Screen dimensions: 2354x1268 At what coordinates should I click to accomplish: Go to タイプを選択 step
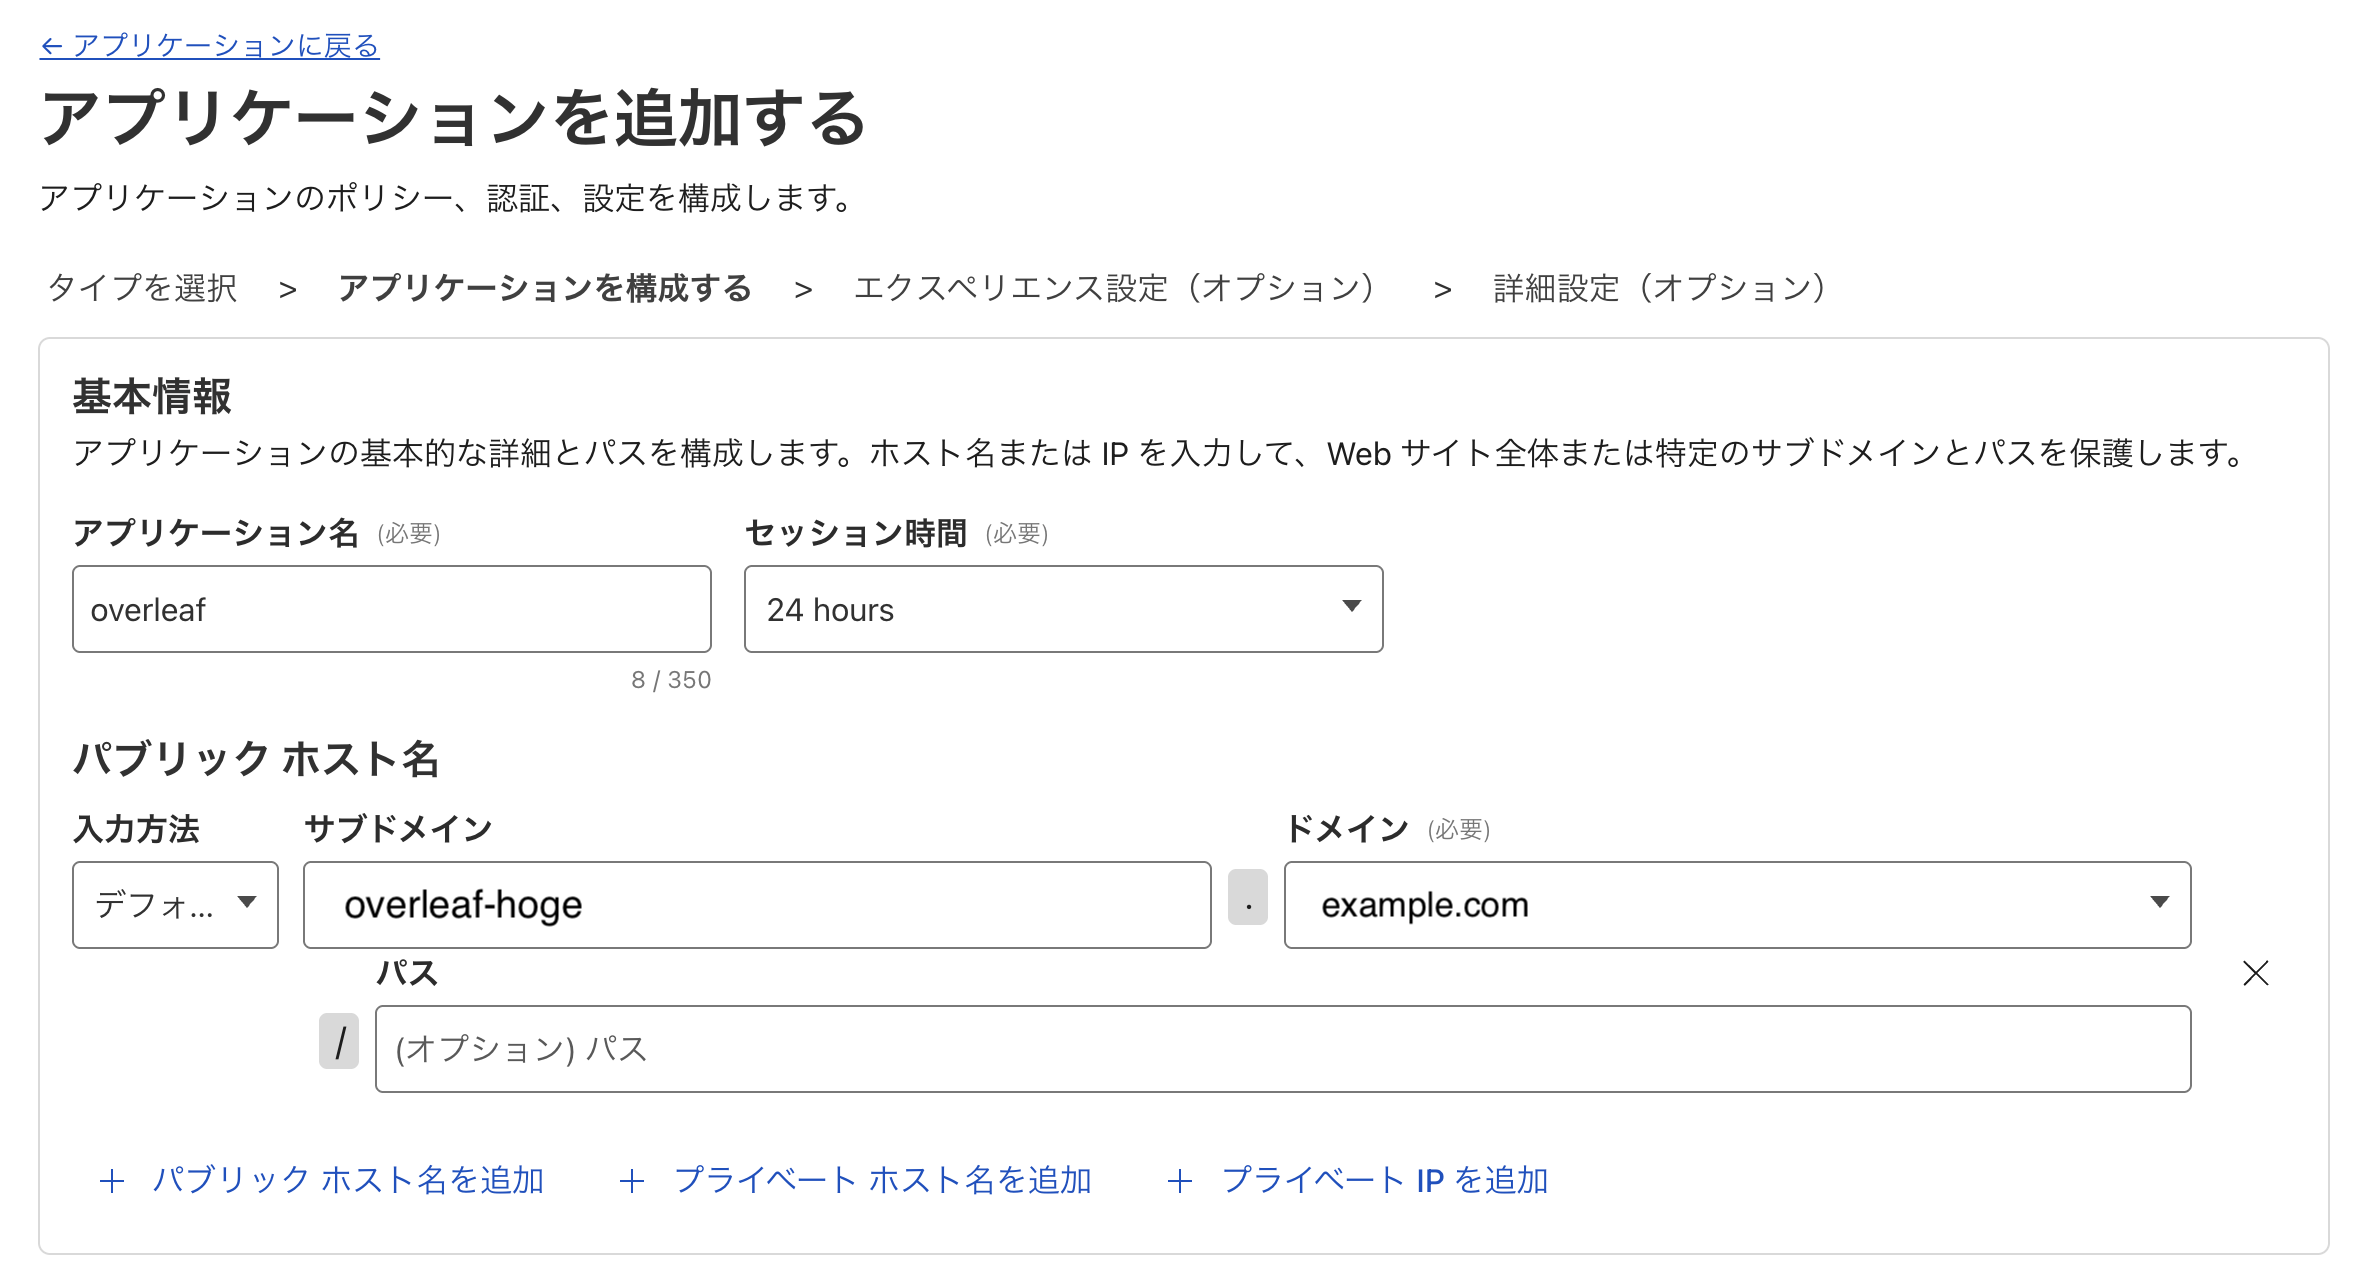pos(143,288)
